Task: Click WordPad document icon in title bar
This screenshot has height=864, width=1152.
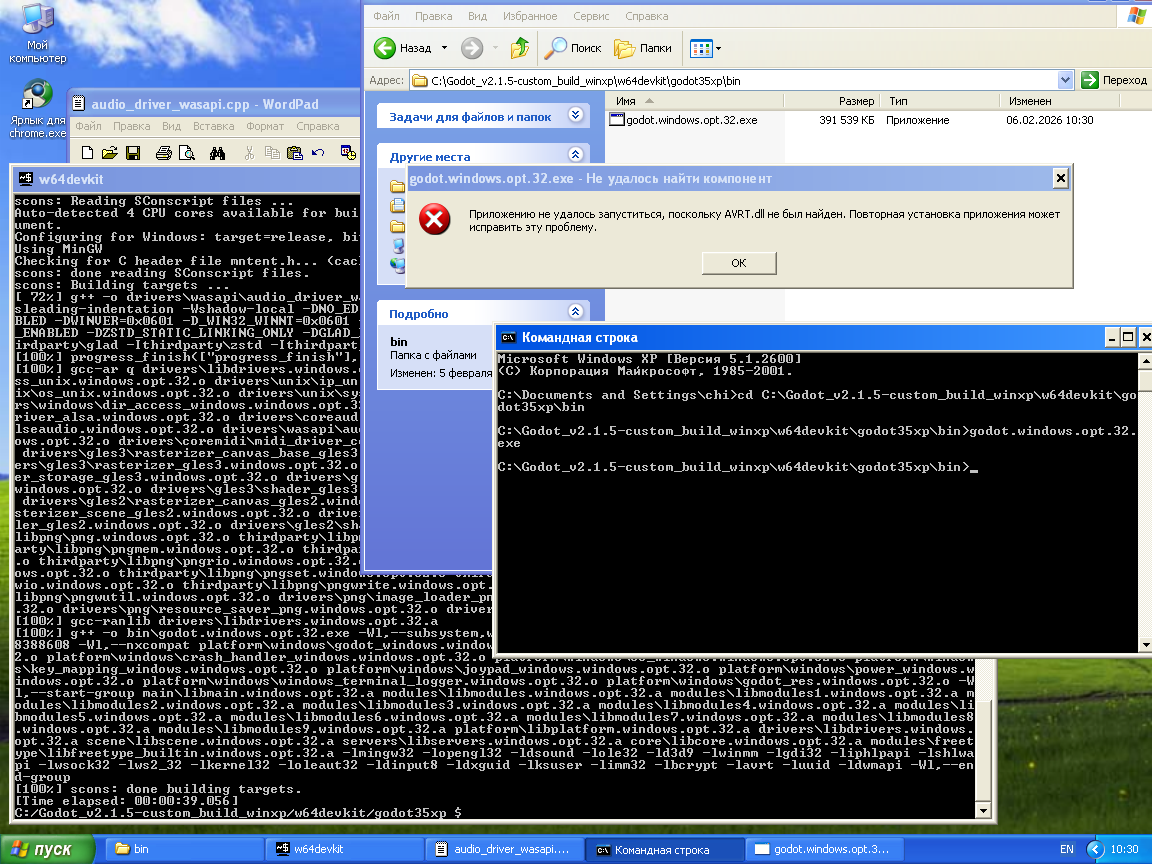Action: (x=78, y=104)
